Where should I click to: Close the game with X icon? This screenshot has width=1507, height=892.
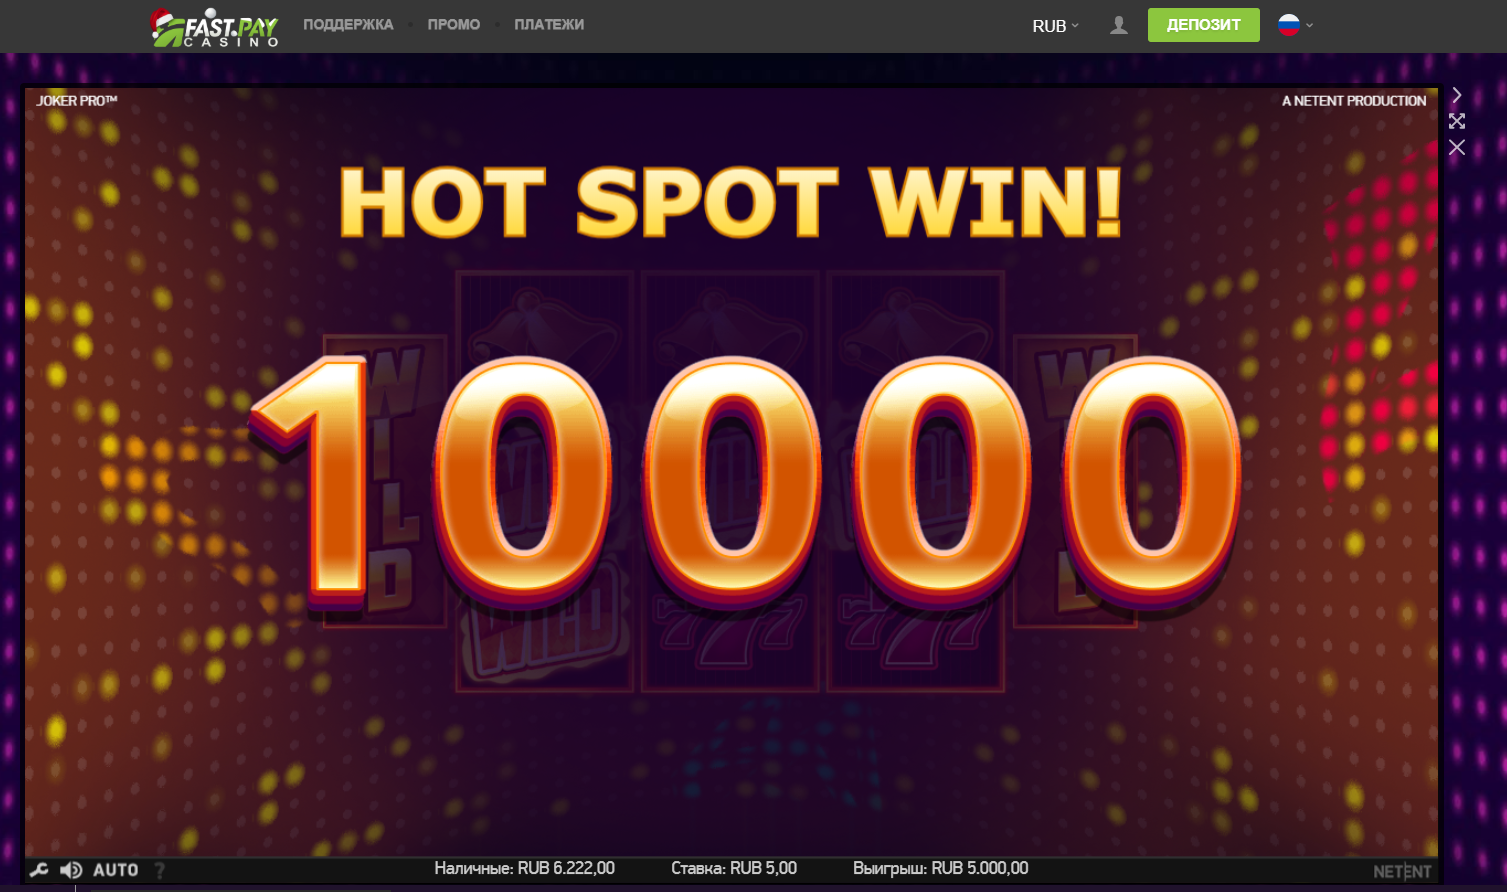pyautogui.click(x=1457, y=148)
